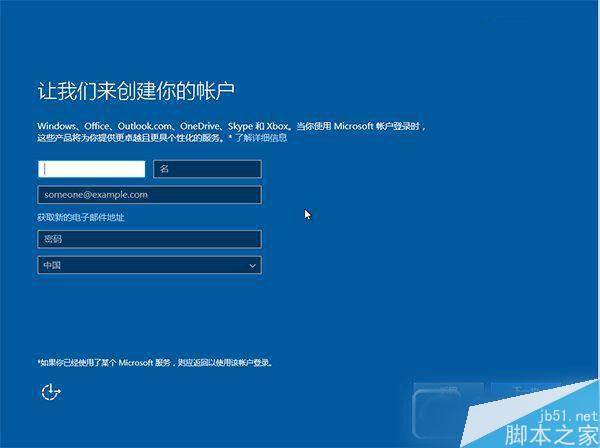Open the Ease of Access icon
Screen dimensions: 600x448
point(50,392)
